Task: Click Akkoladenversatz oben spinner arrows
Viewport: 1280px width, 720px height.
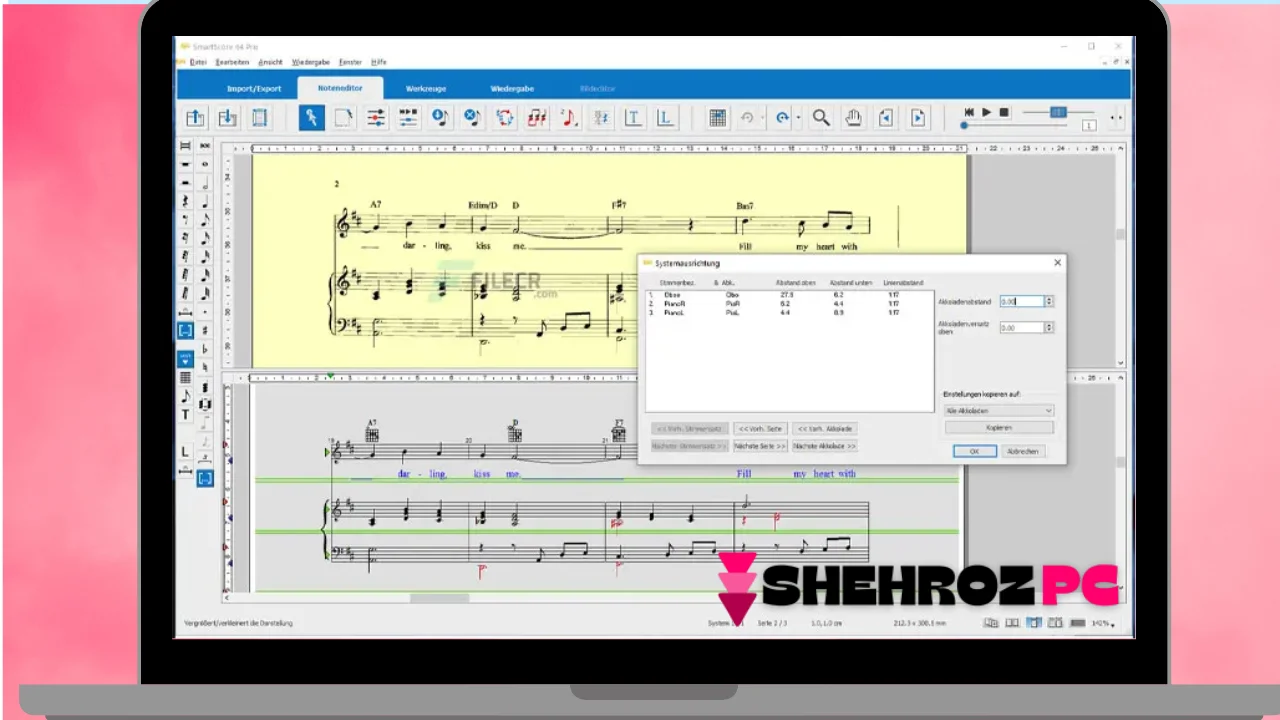Action: coord(1049,327)
